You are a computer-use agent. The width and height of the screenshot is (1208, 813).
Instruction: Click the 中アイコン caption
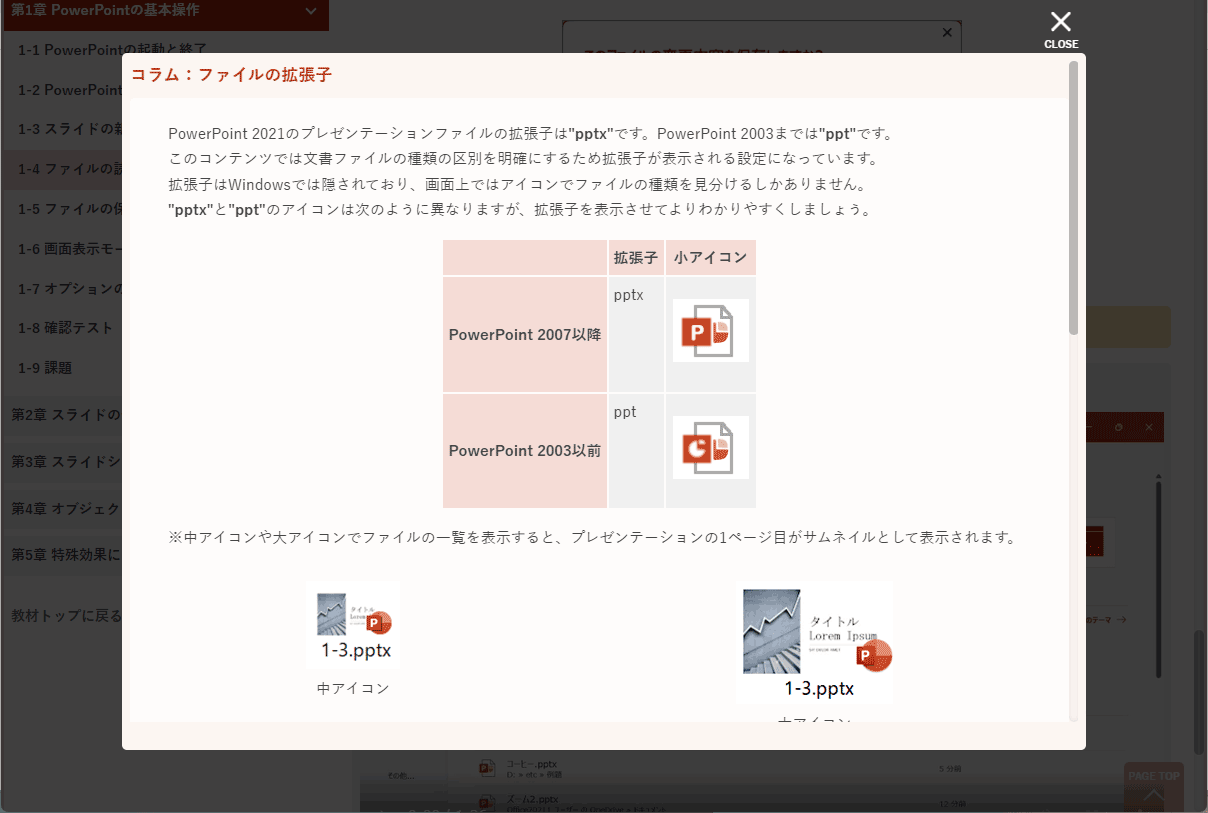(x=353, y=688)
